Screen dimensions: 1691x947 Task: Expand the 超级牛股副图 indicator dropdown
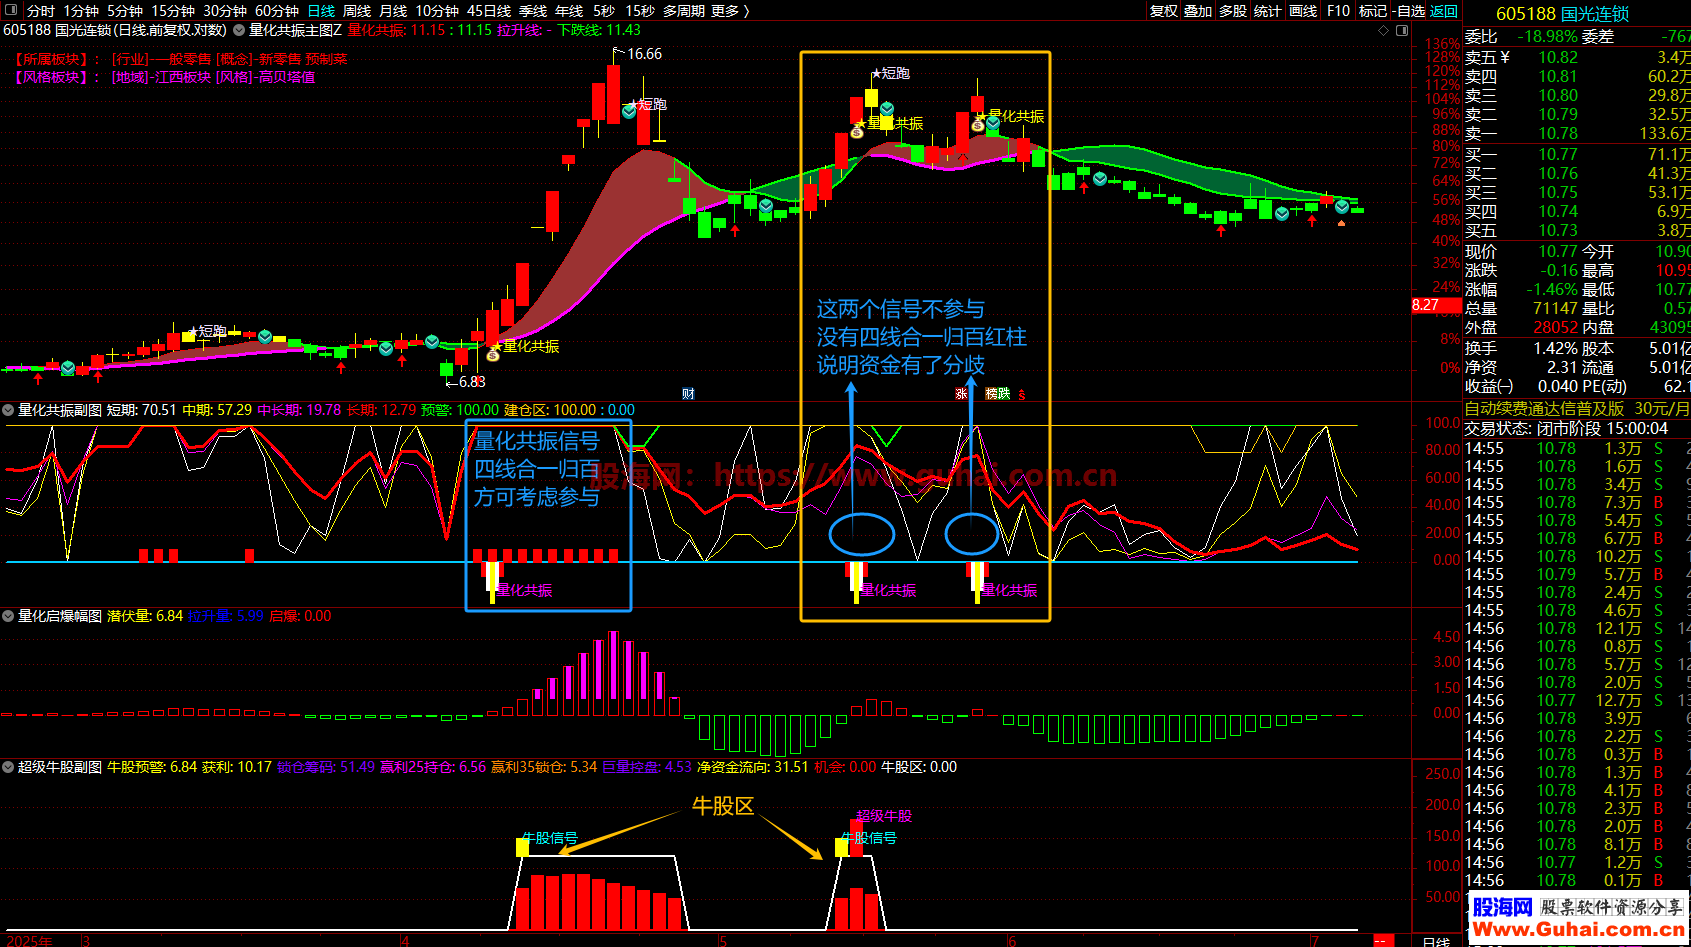coord(8,767)
